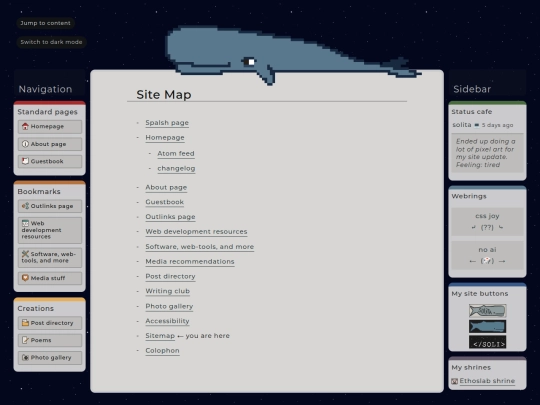Click css joy webring title
Image resolution: width=540 pixels, height=405 pixels.
tap(487, 216)
